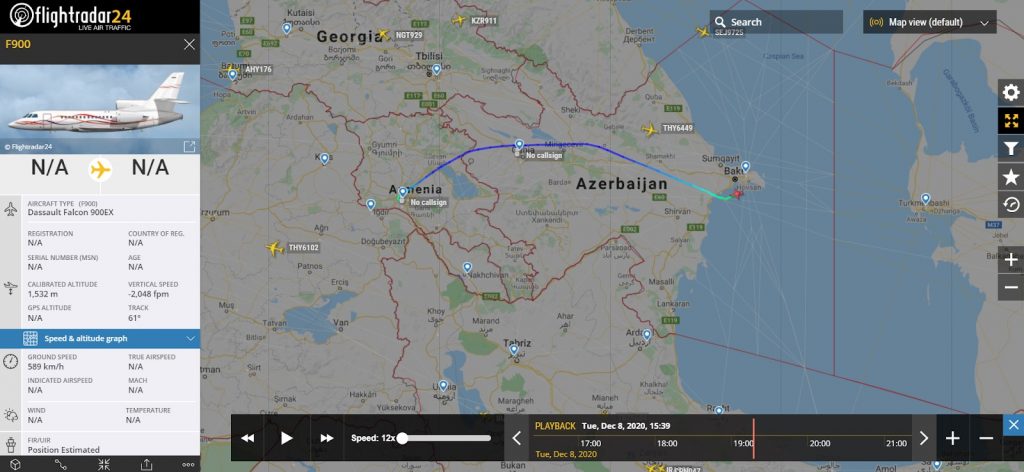Fast forward the playback
This screenshot has height=472, width=1024.
[x=327, y=438]
